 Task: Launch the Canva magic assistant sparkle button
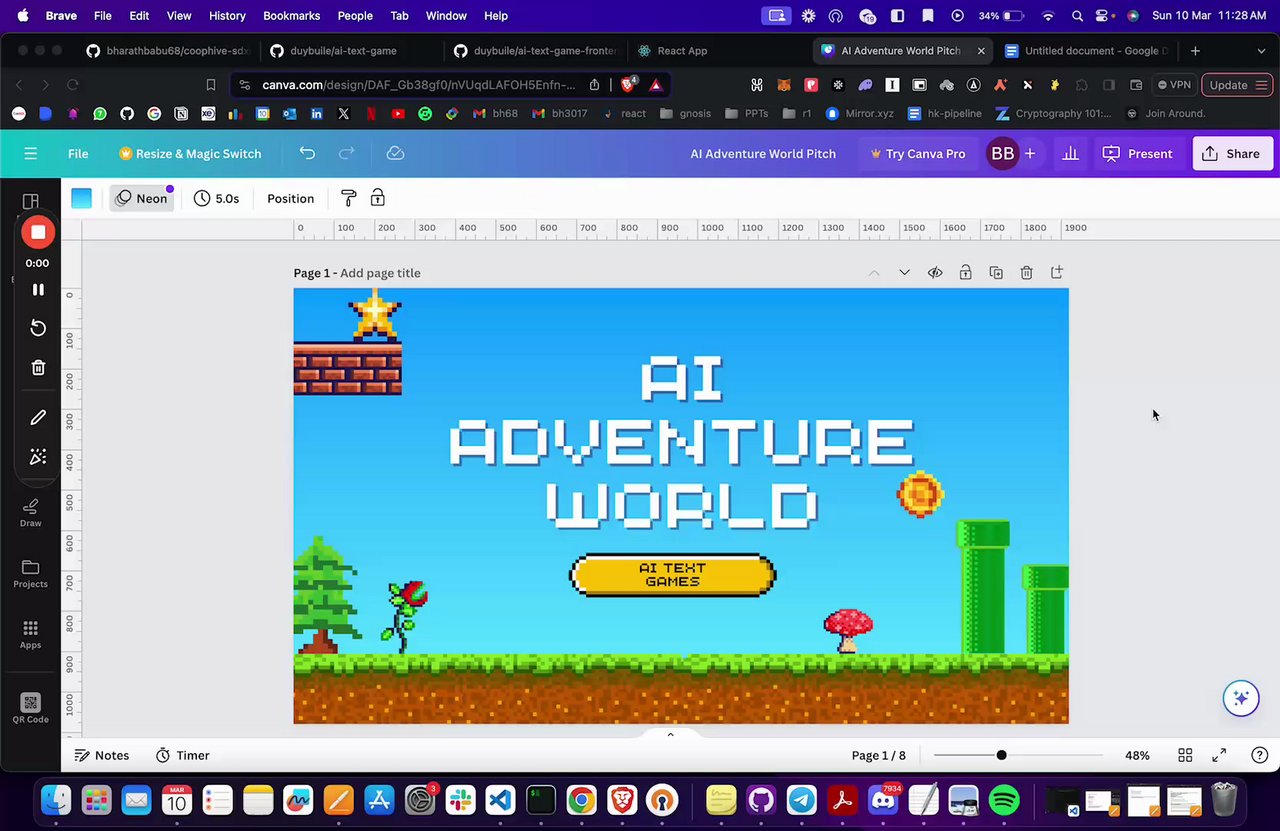click(1241, 698)
